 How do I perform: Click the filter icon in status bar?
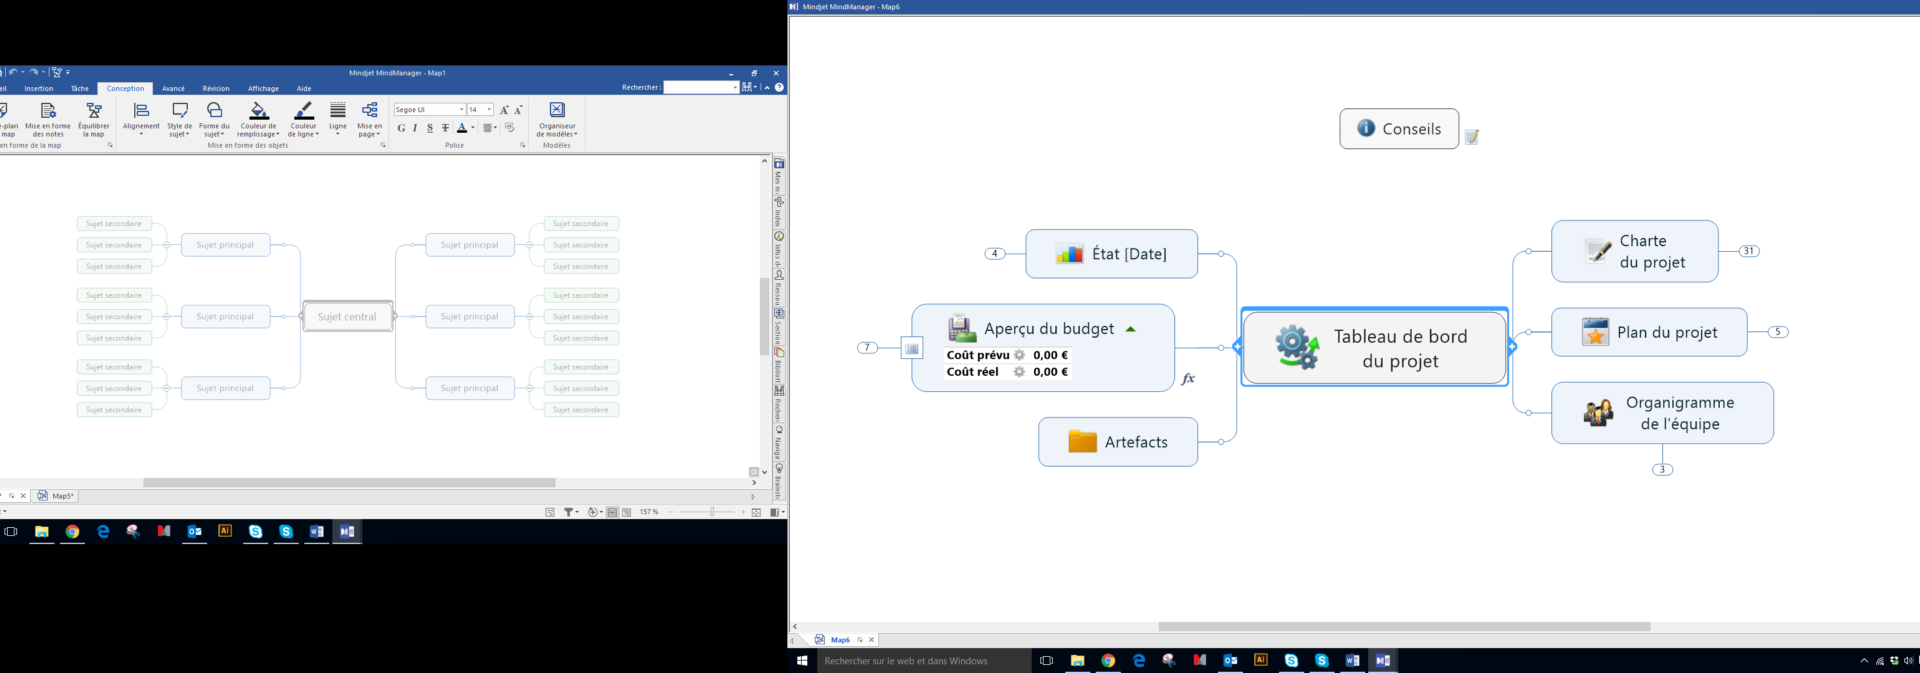click(569, 512)
